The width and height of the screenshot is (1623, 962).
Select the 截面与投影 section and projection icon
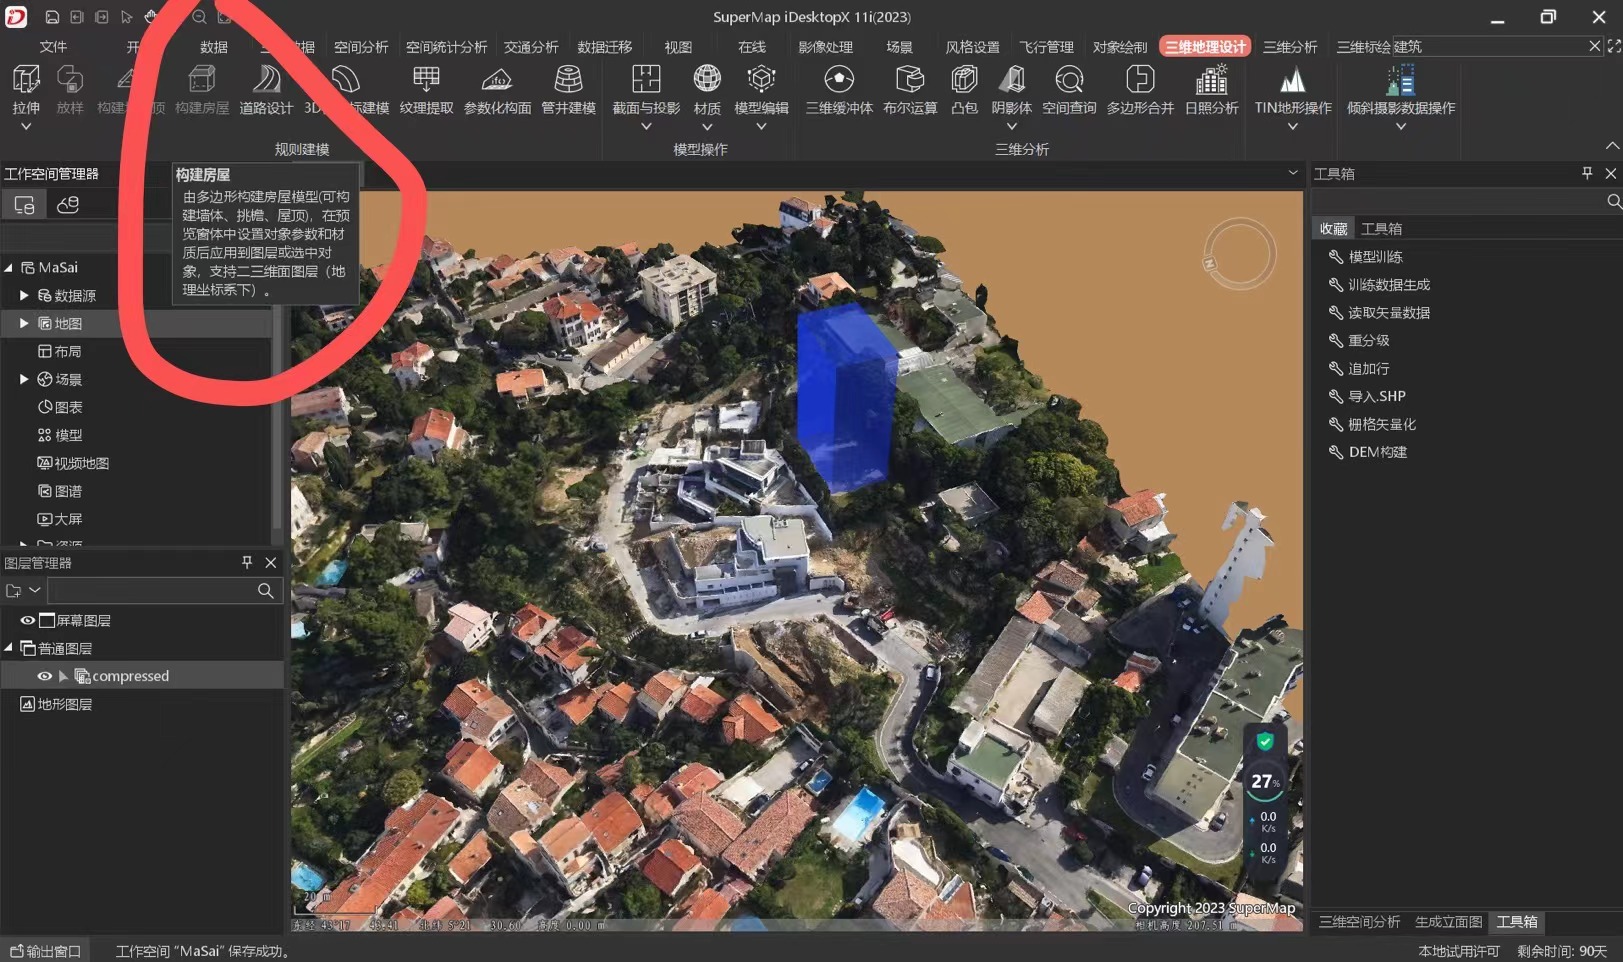click(x=646, y=79)
